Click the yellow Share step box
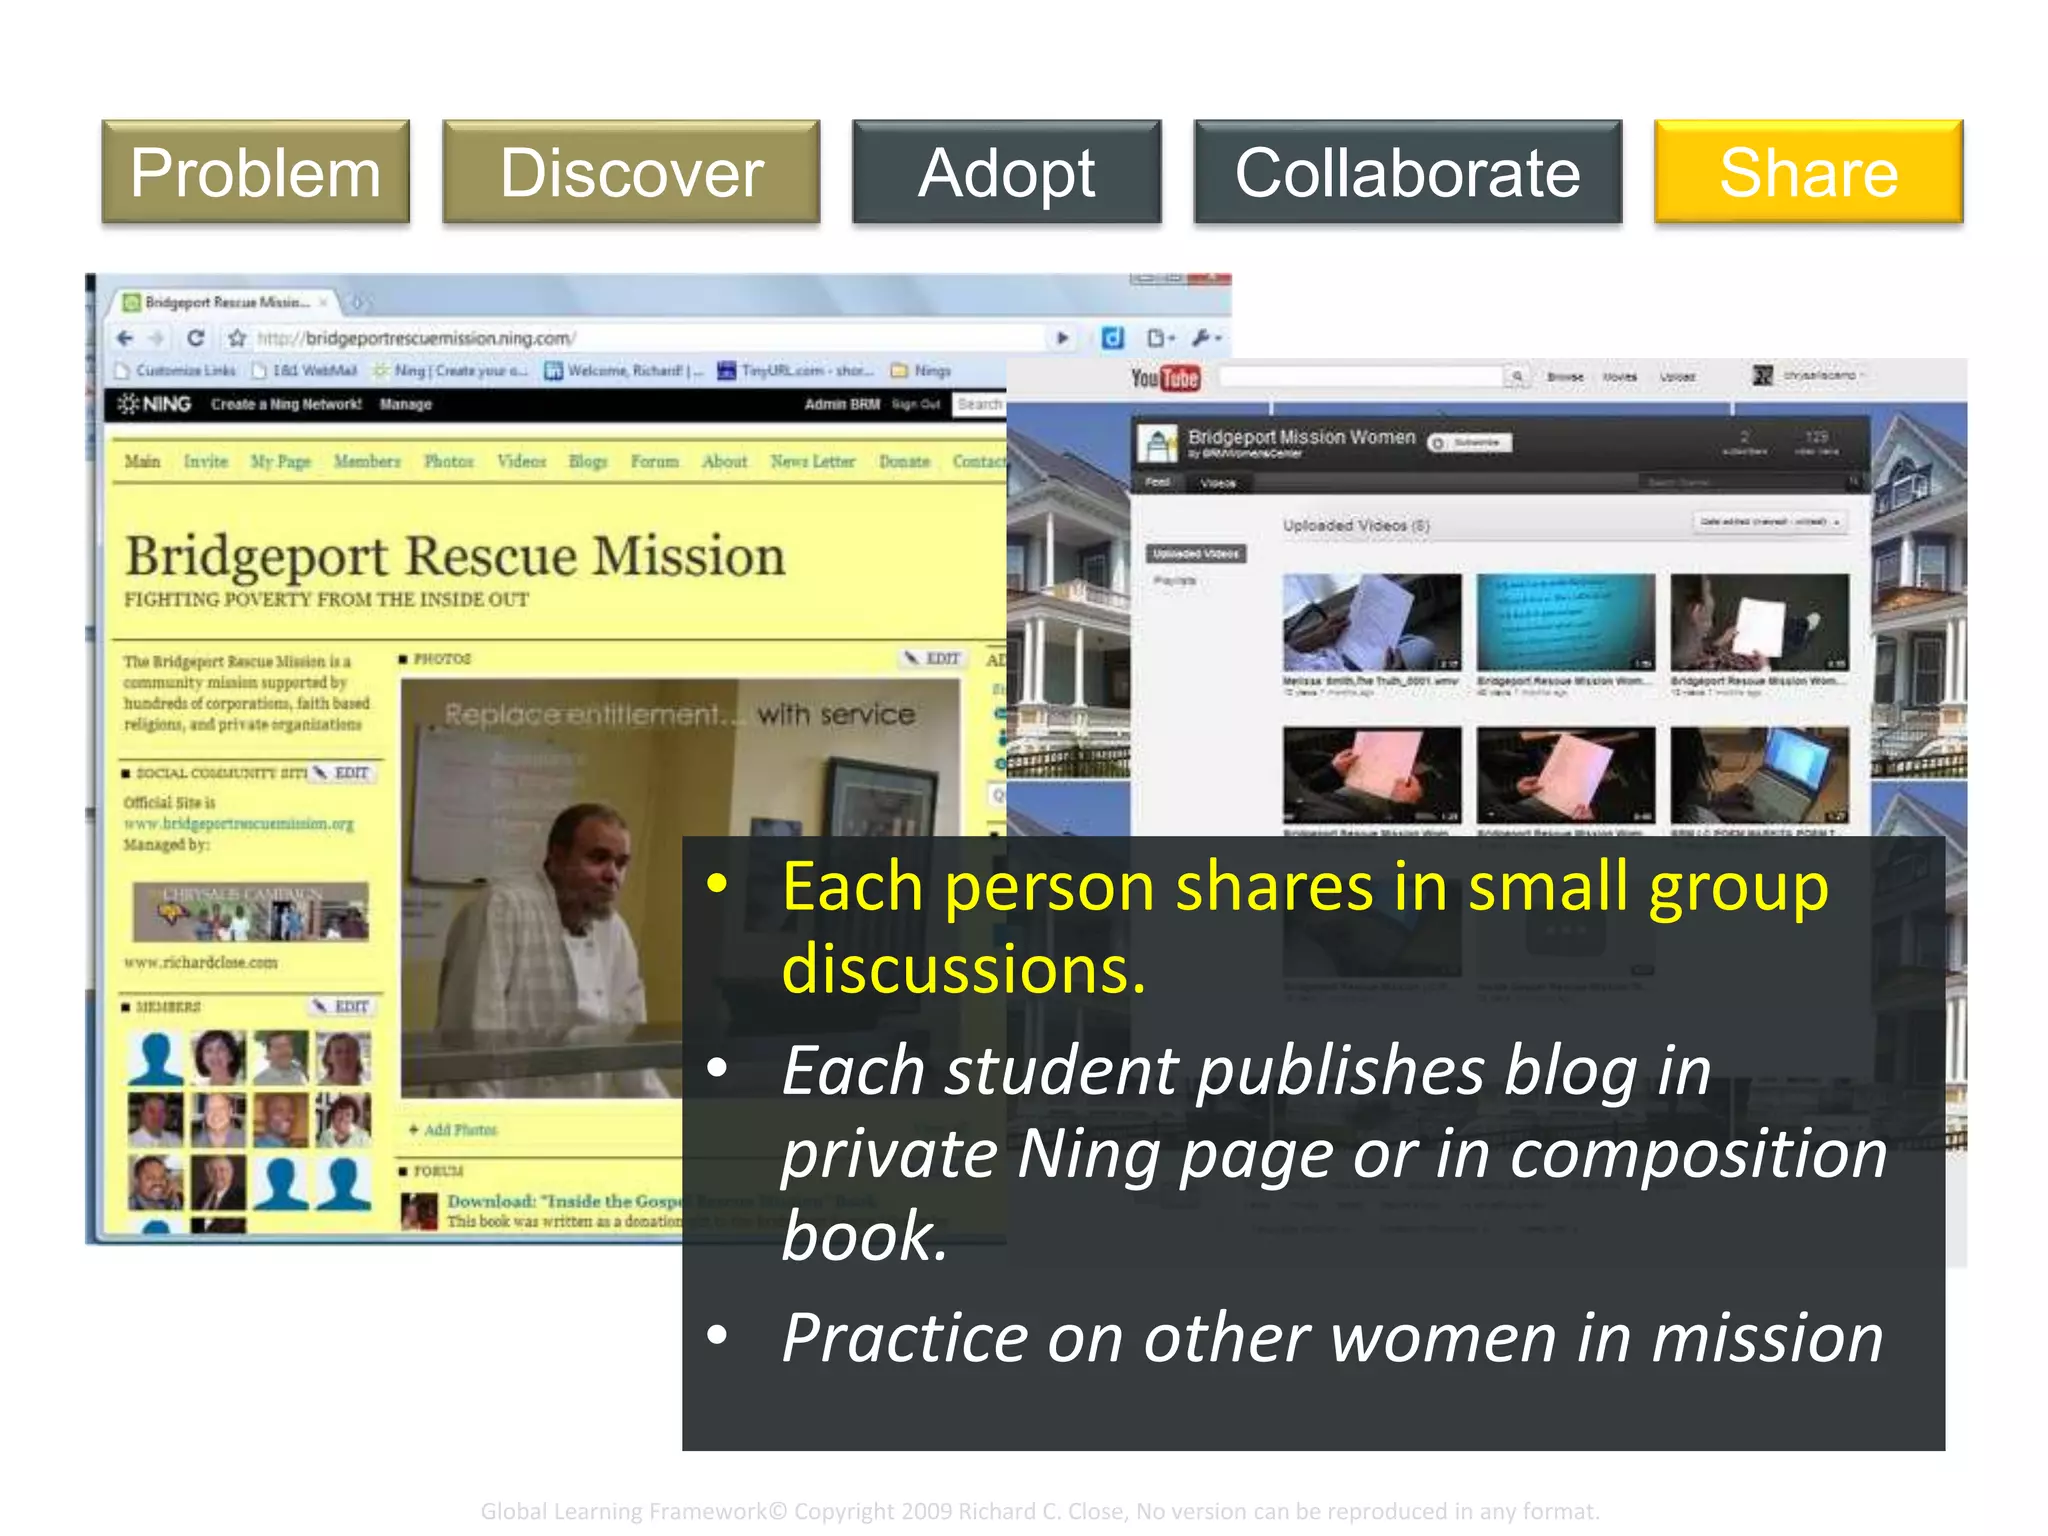 pyautogui.click(x=1808, y=172)
